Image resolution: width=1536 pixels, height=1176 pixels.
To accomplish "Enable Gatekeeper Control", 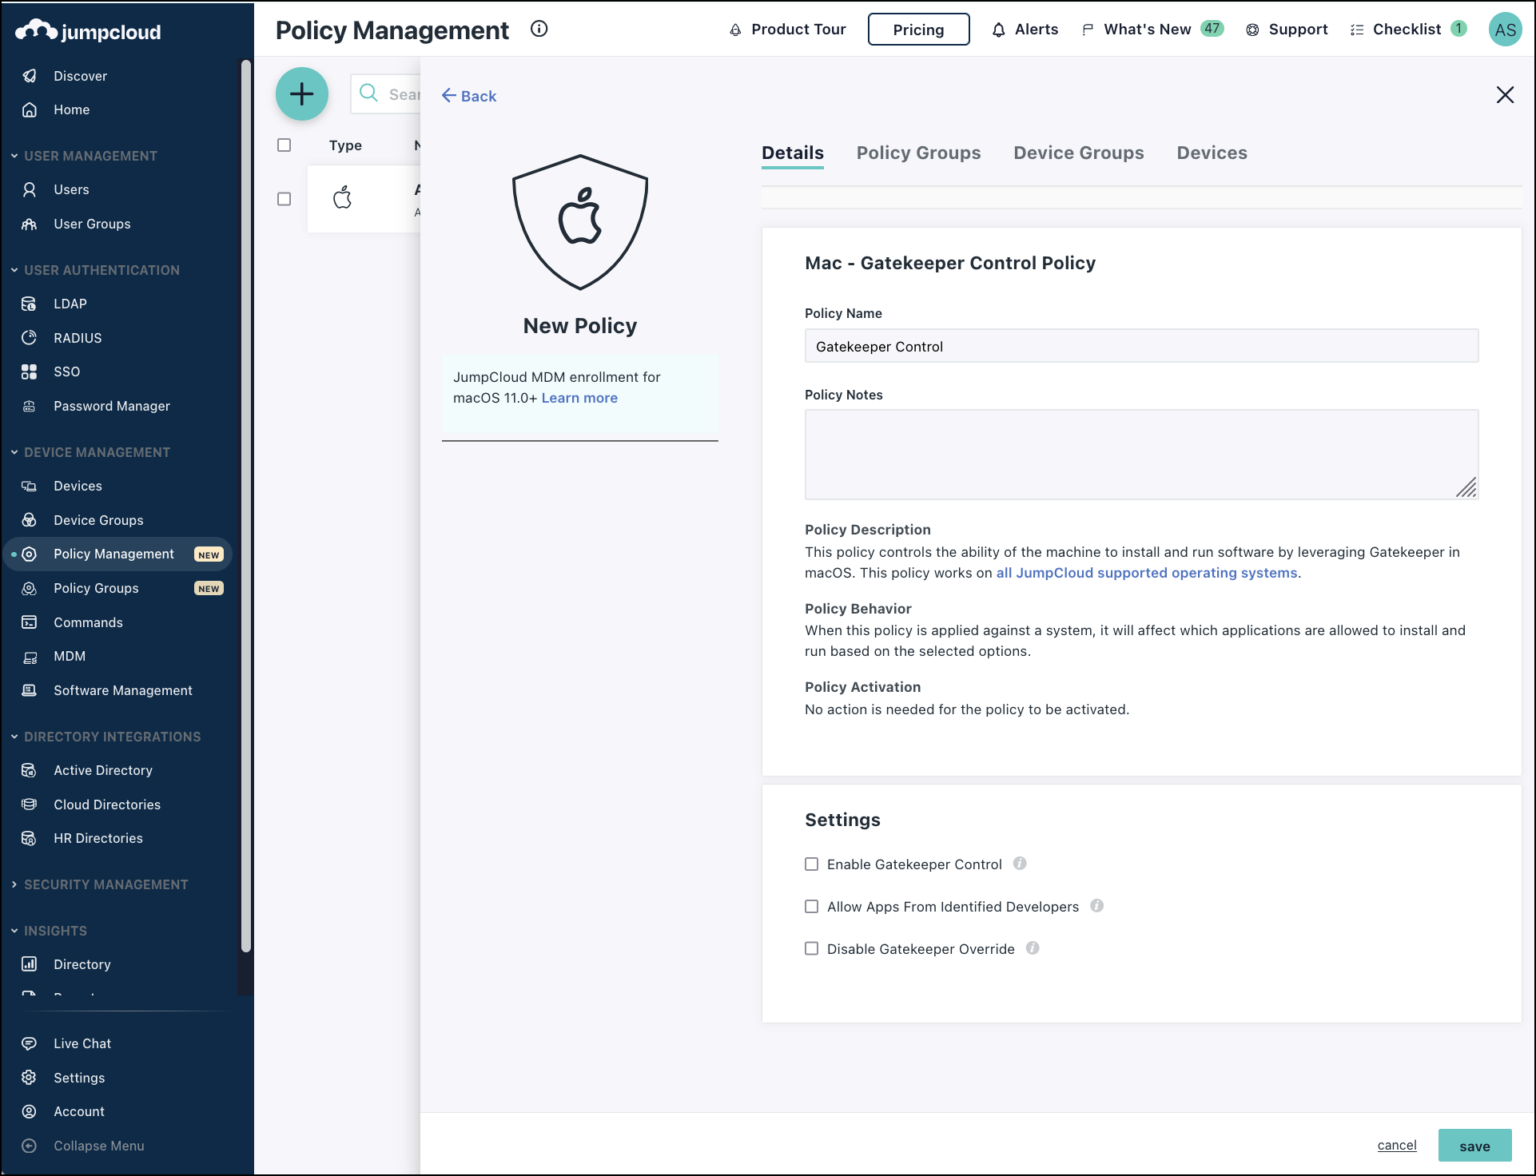I will [x=811, y=863].
